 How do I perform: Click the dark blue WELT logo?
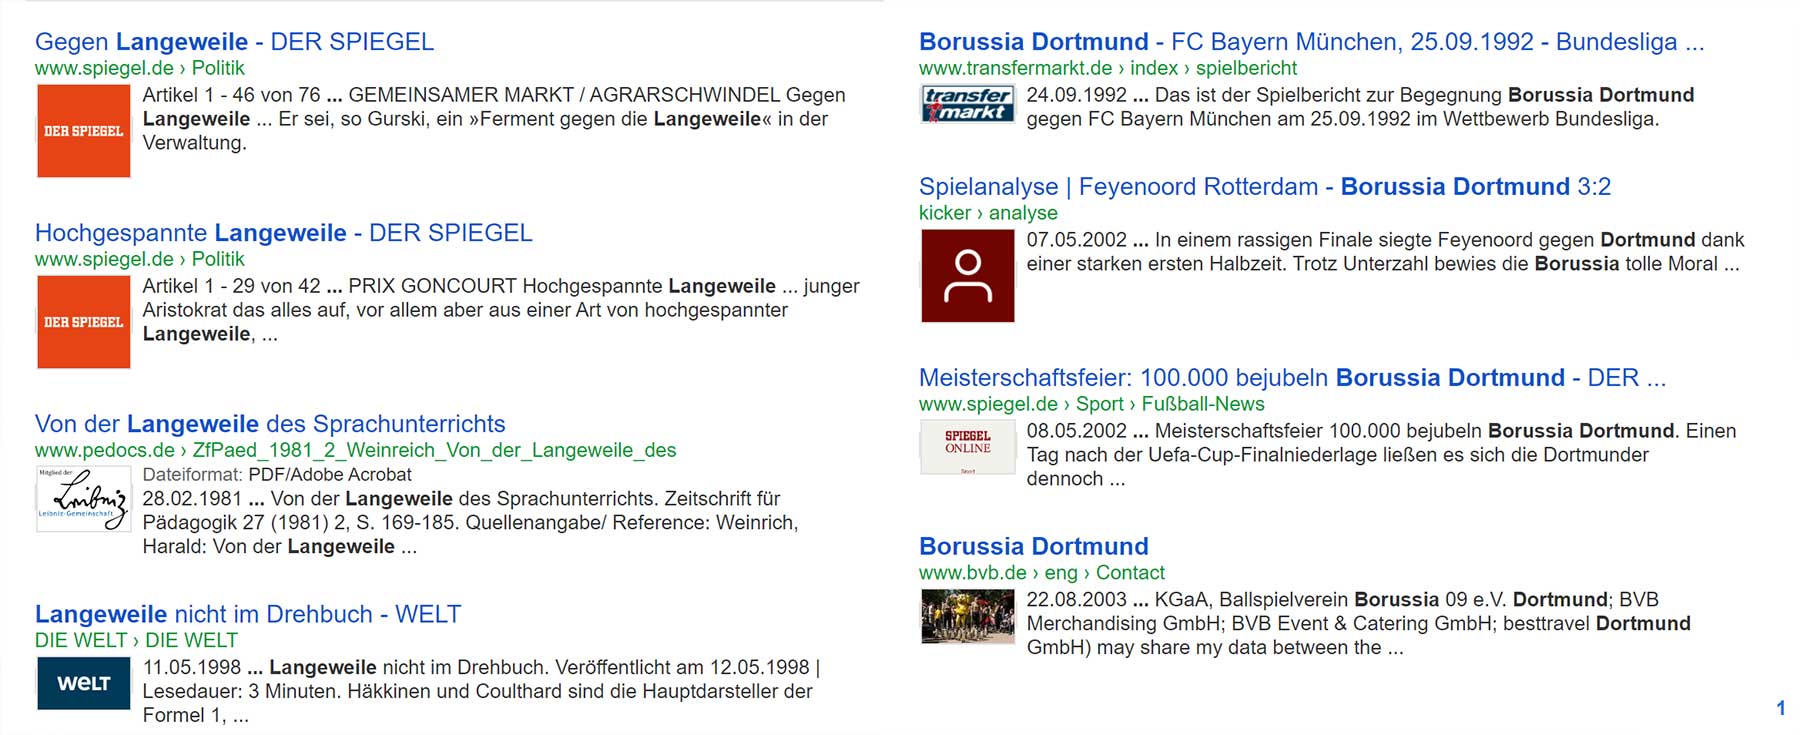pyautogui.click(x=83, y=683)
